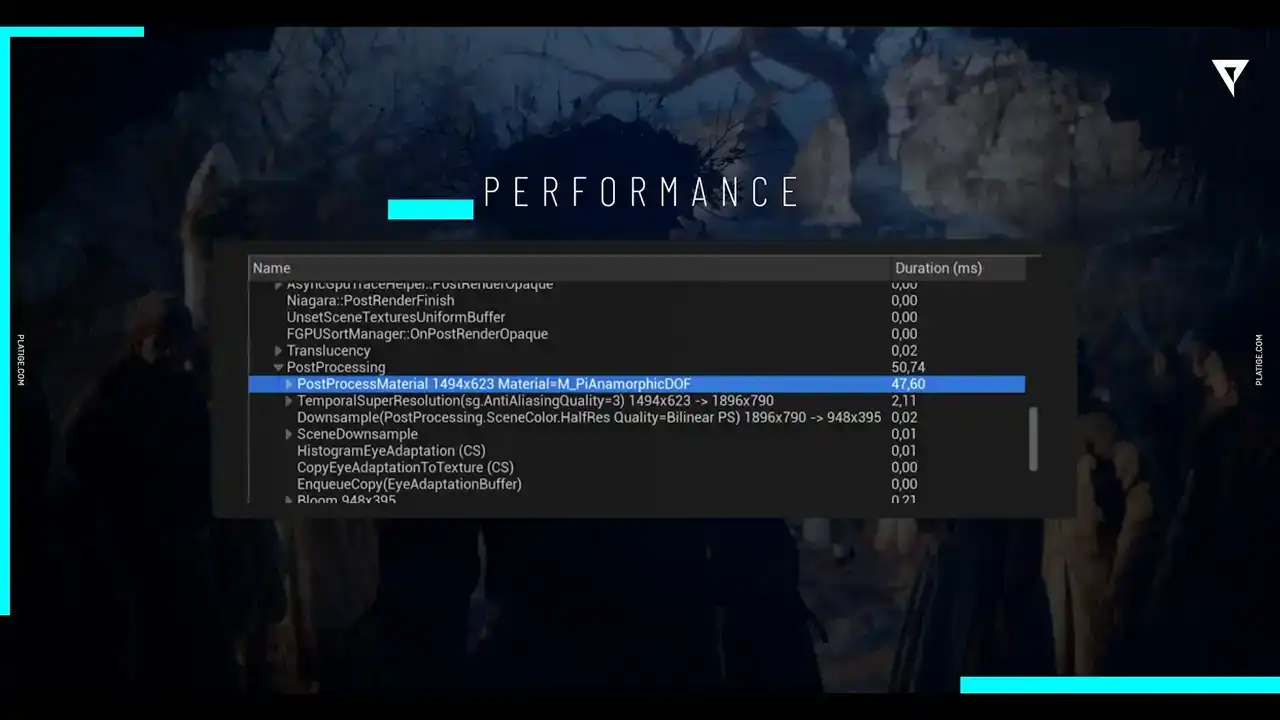Select the Downsample PostProcessing.SceneColor.HalfRes row
The width and height of the screenshot is (1280, 720).
(588, 418)
